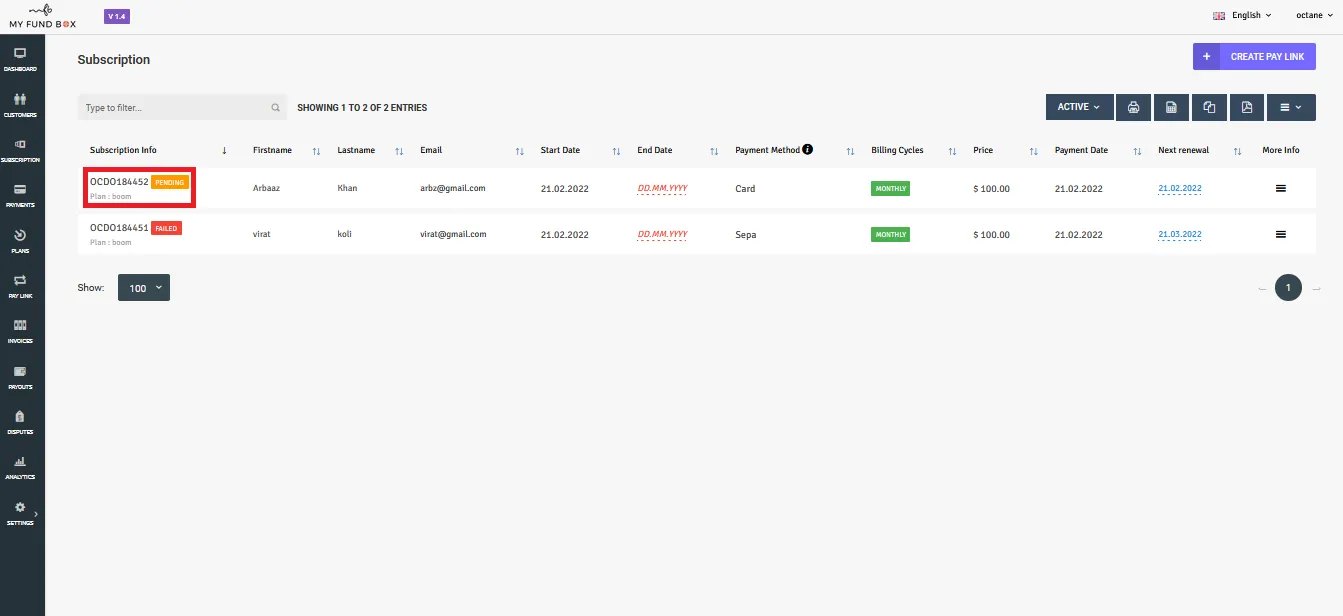Image resolution: width=1343 pixels, height=616 pixels.
Task: Open the English language dropdown
Action: pos(1242,15)
